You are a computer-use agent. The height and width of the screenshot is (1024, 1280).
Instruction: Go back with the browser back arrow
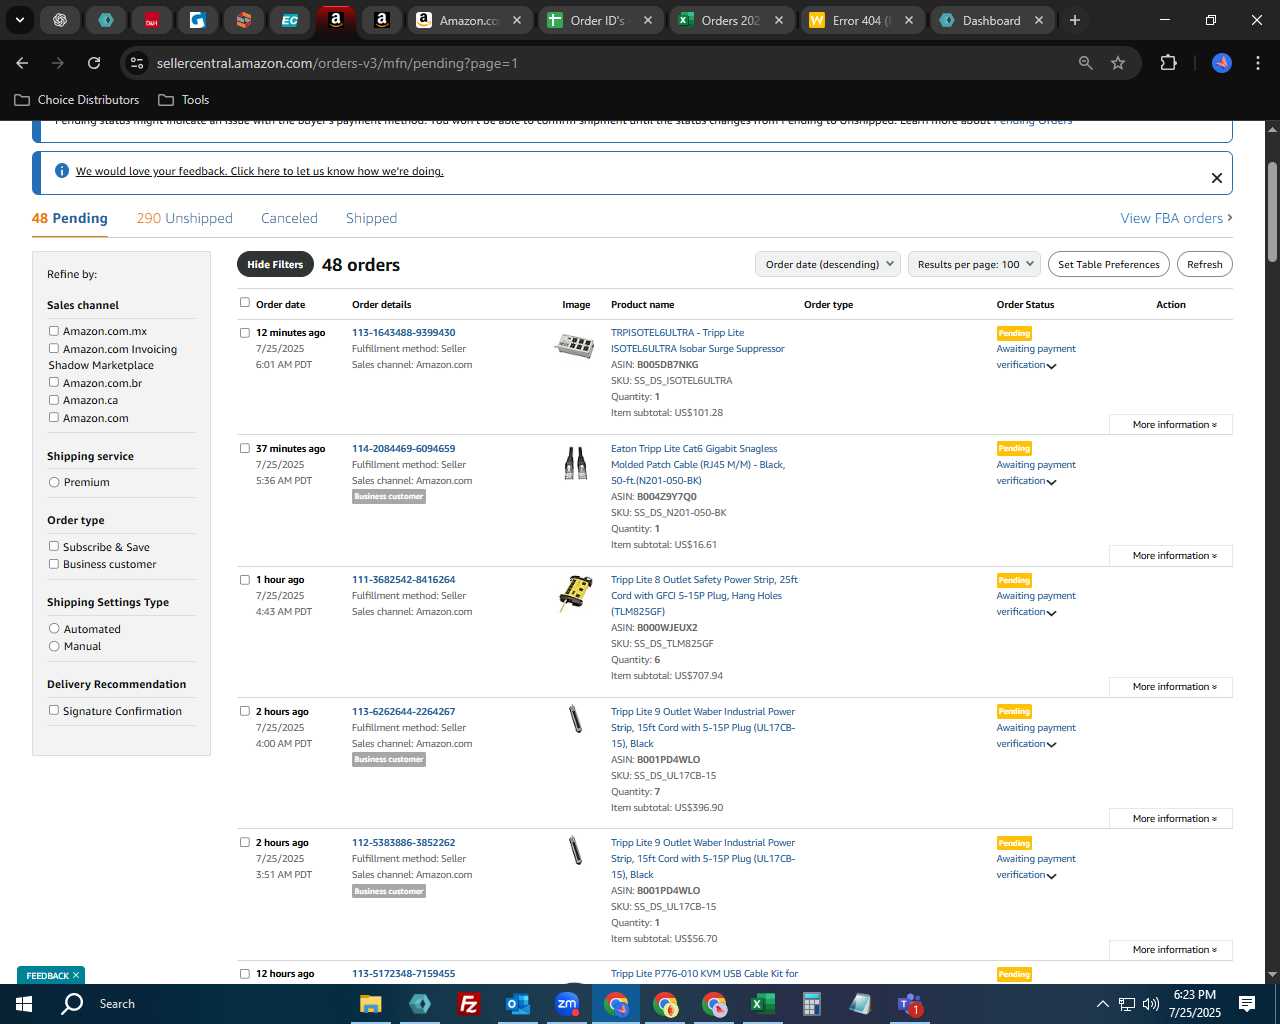(x=22, y=63)
